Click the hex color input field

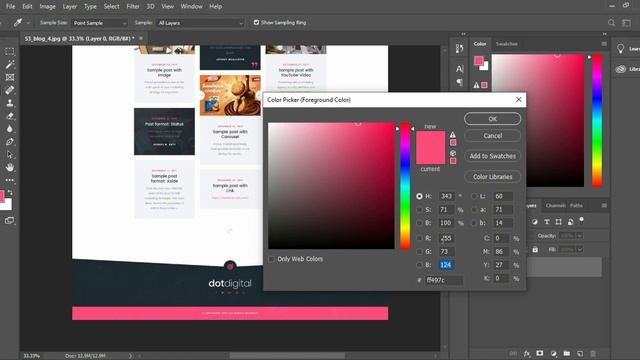(444, 280)
